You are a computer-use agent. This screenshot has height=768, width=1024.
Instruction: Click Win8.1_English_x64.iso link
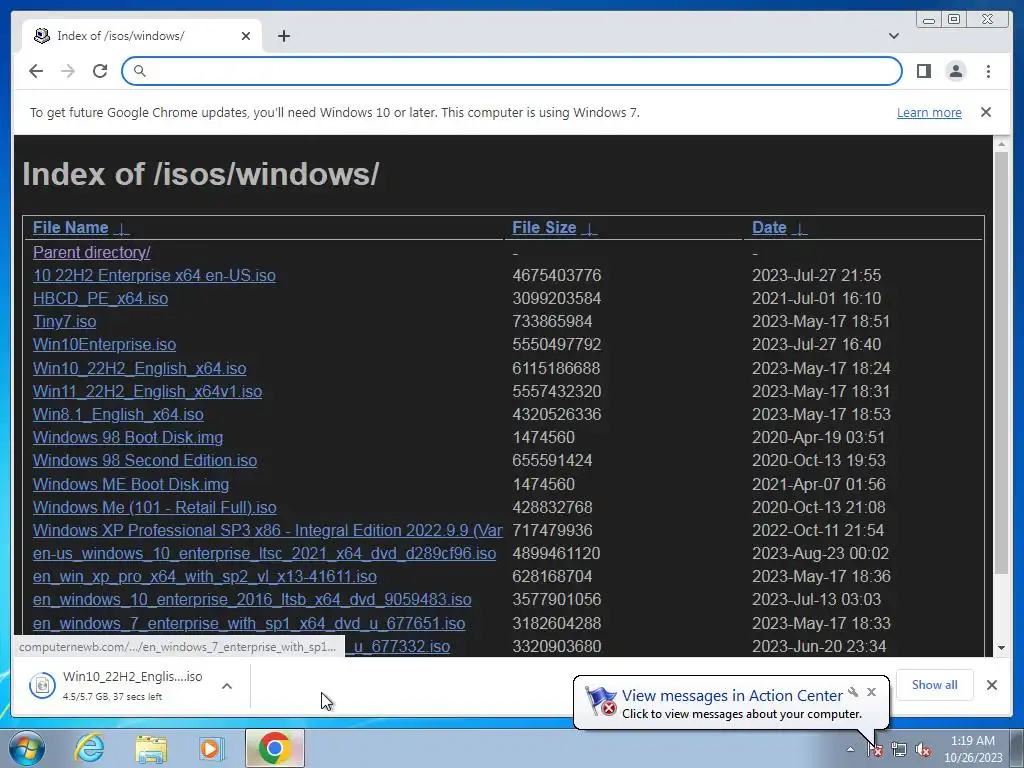pos(118,414)
